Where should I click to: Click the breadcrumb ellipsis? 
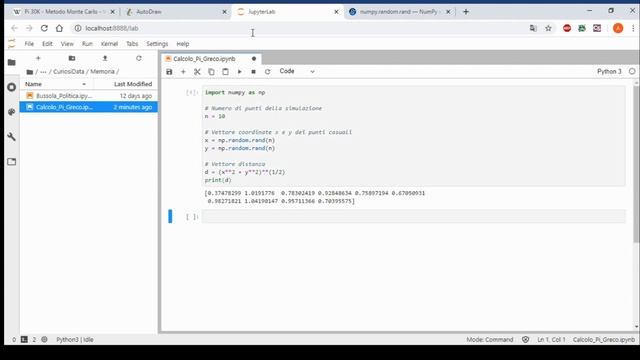(43, 72)
